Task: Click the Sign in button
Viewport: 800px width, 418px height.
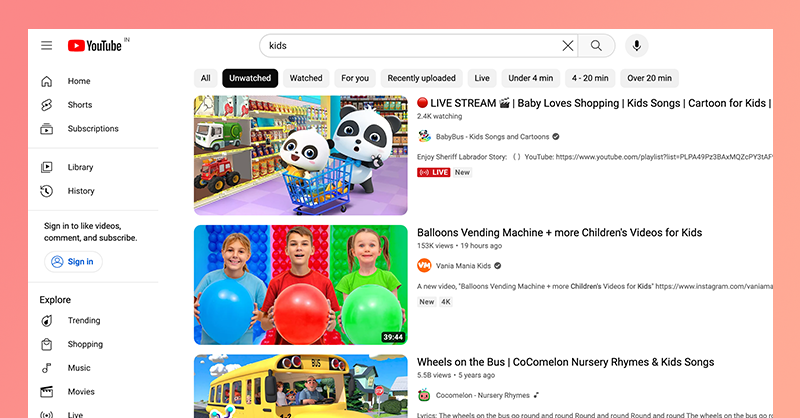Action: pyautogui.click(x=73, y=262)
